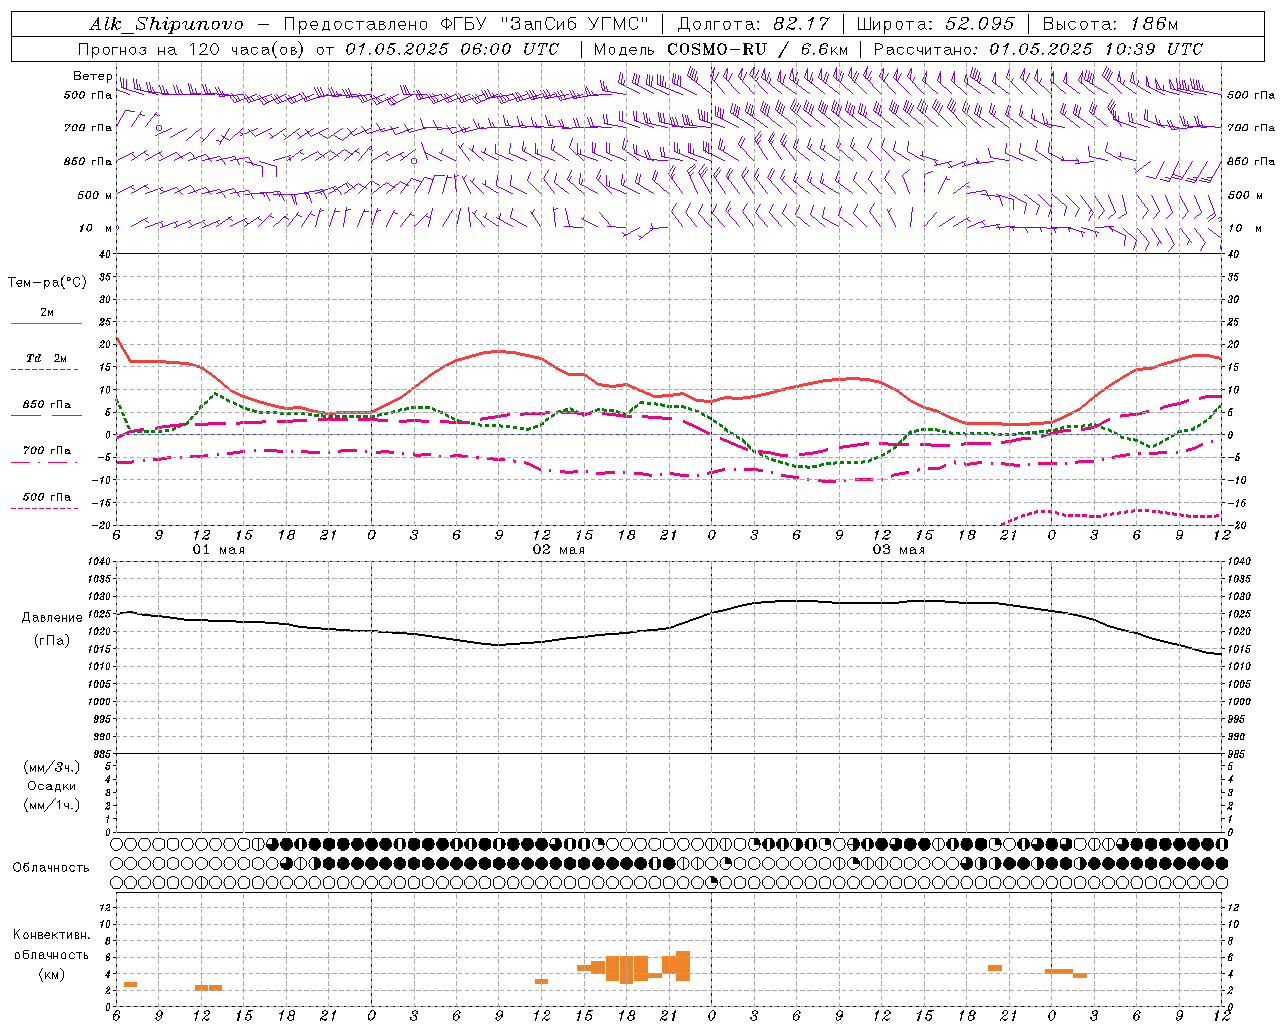Click the tallest orange convective cloud bar cluster
Image resolution: width=1280 pixels, height=1024 pixels.
coord(626,969)
